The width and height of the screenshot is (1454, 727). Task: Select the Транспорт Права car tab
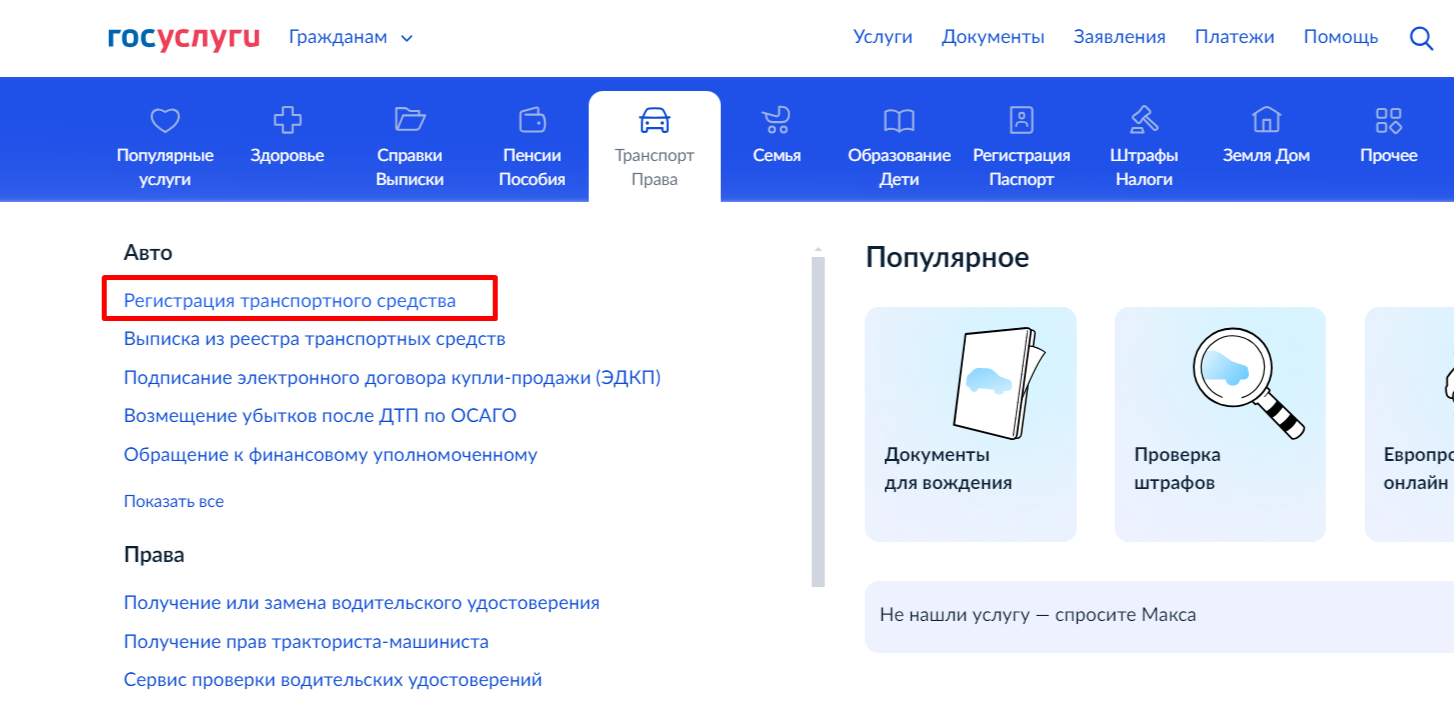click(654, 147)
